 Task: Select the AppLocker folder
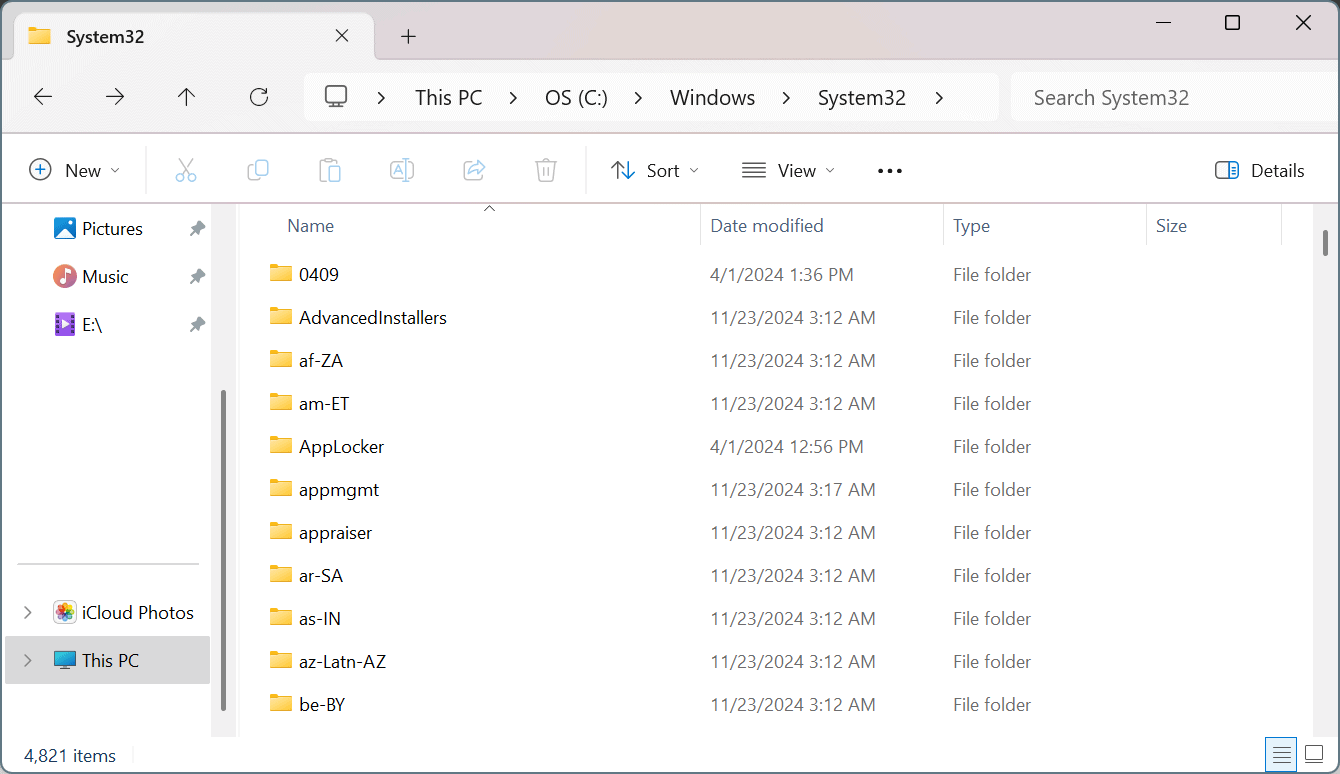pos(341,447)
